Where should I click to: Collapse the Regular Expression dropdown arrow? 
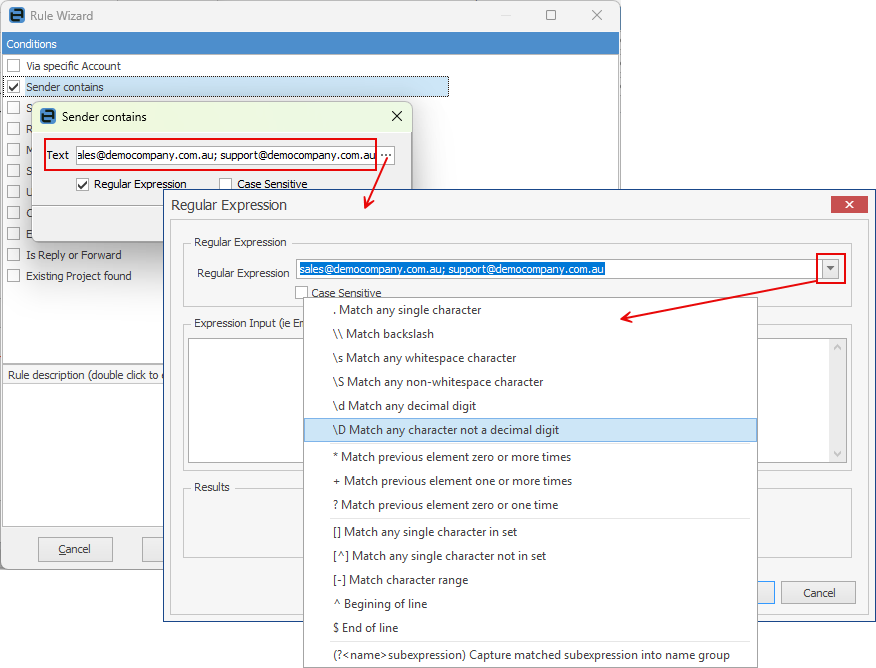click(831, 269)
